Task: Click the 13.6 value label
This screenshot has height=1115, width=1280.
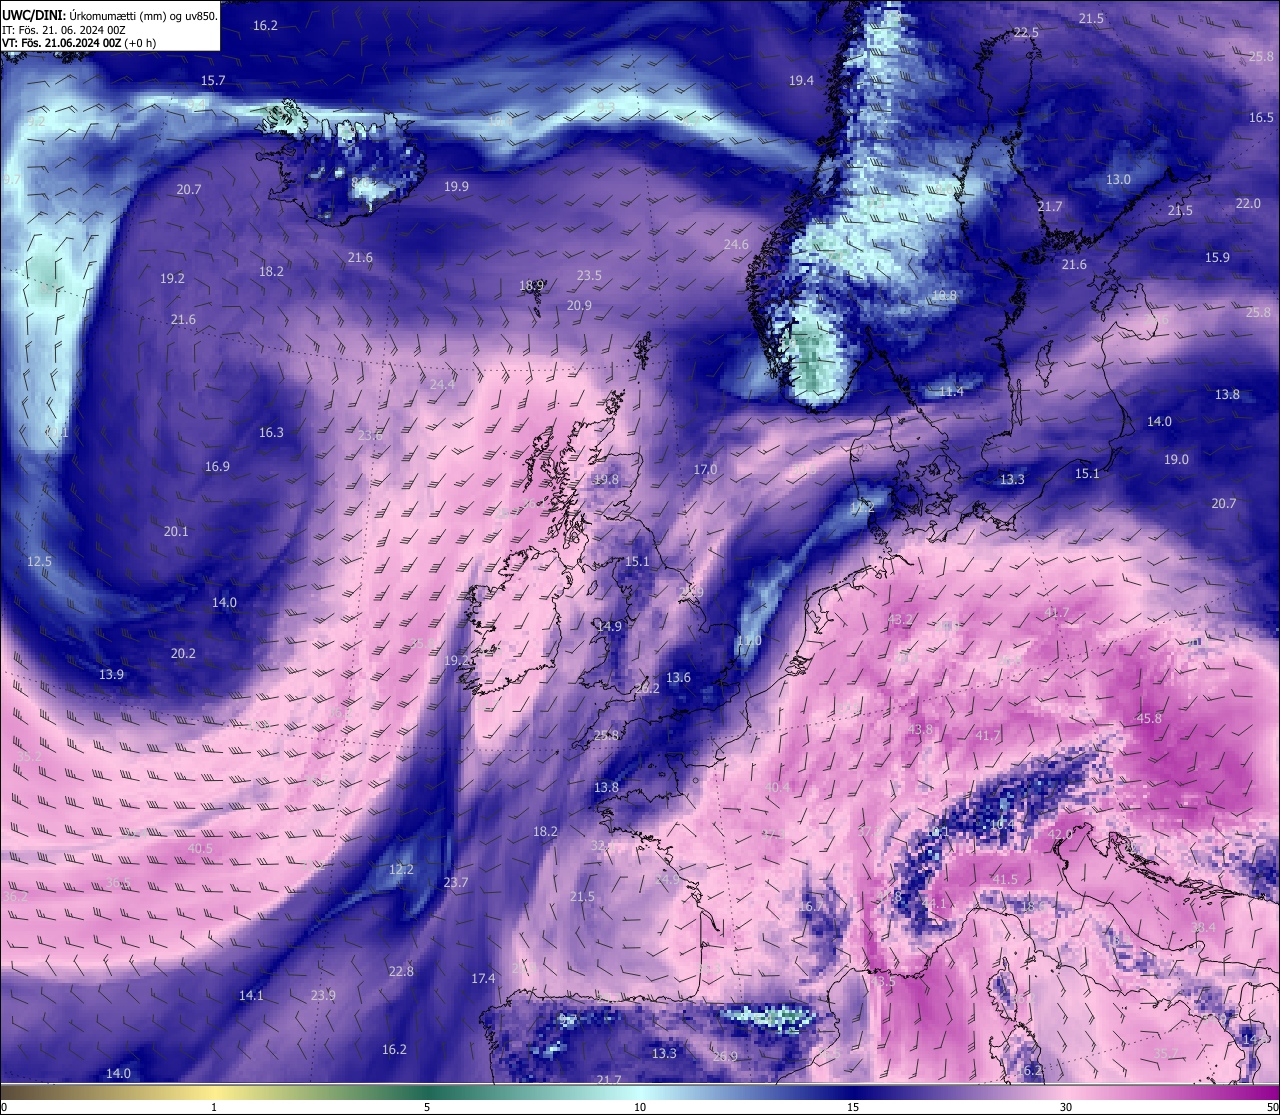Action: [678, 677]
